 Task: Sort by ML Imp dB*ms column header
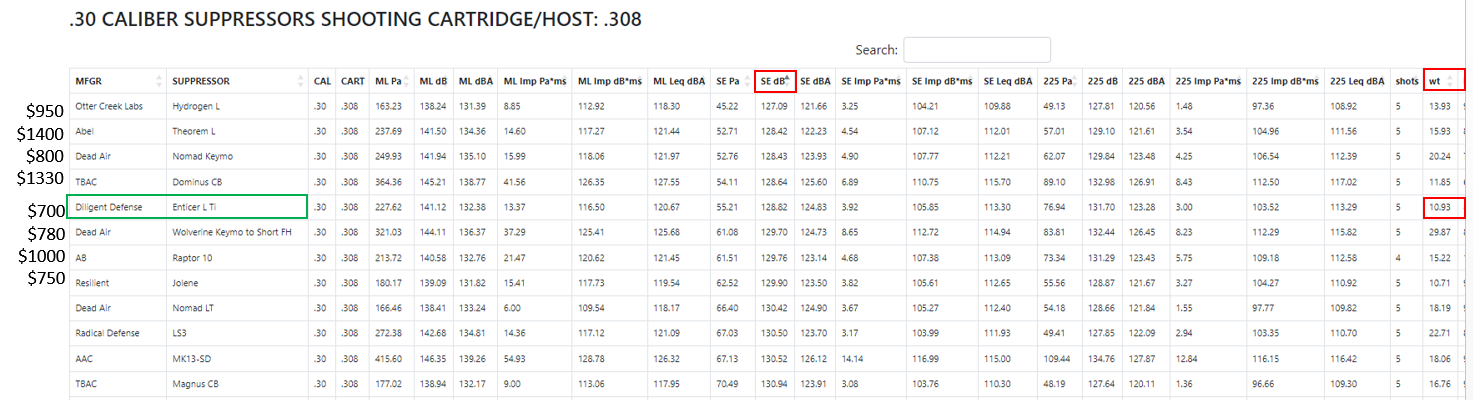coord(610,81)
